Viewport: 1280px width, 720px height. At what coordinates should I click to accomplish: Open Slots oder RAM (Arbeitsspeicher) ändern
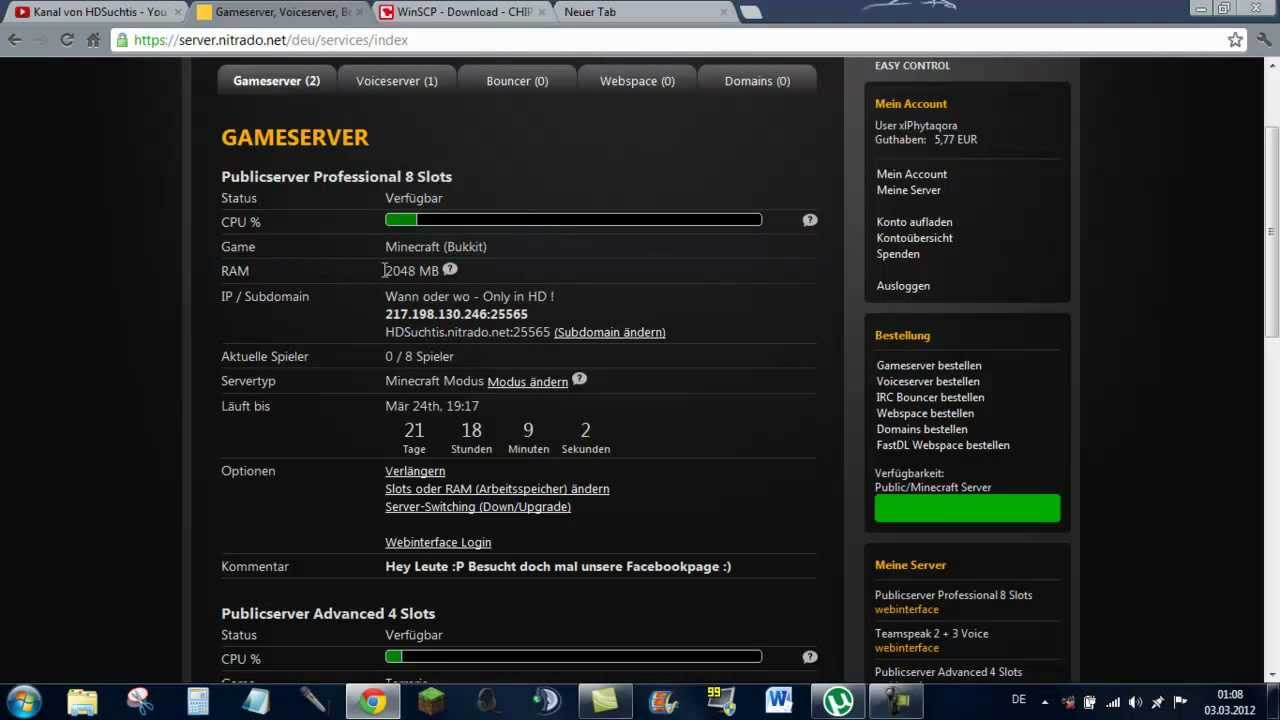coord(497,489)
